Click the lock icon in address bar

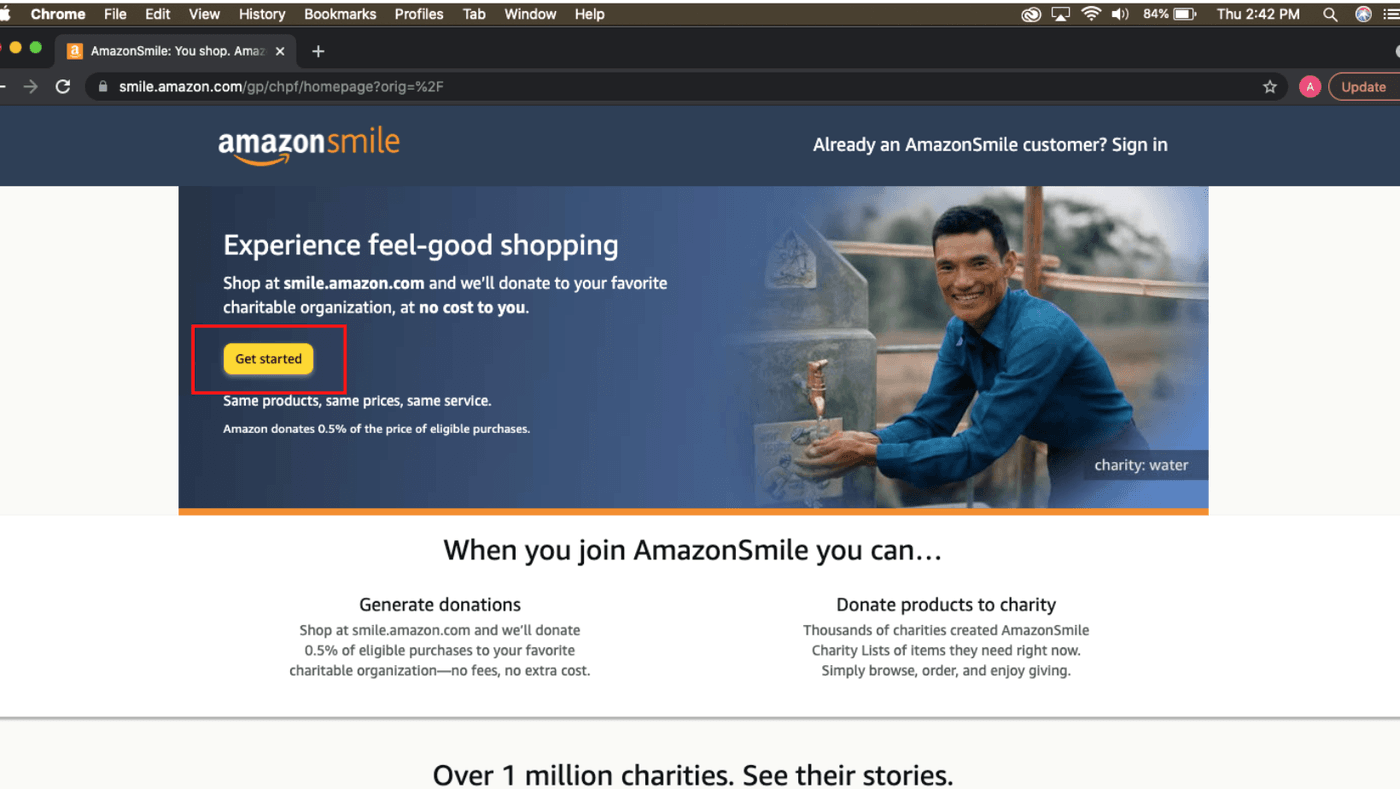tap(102, 87)
